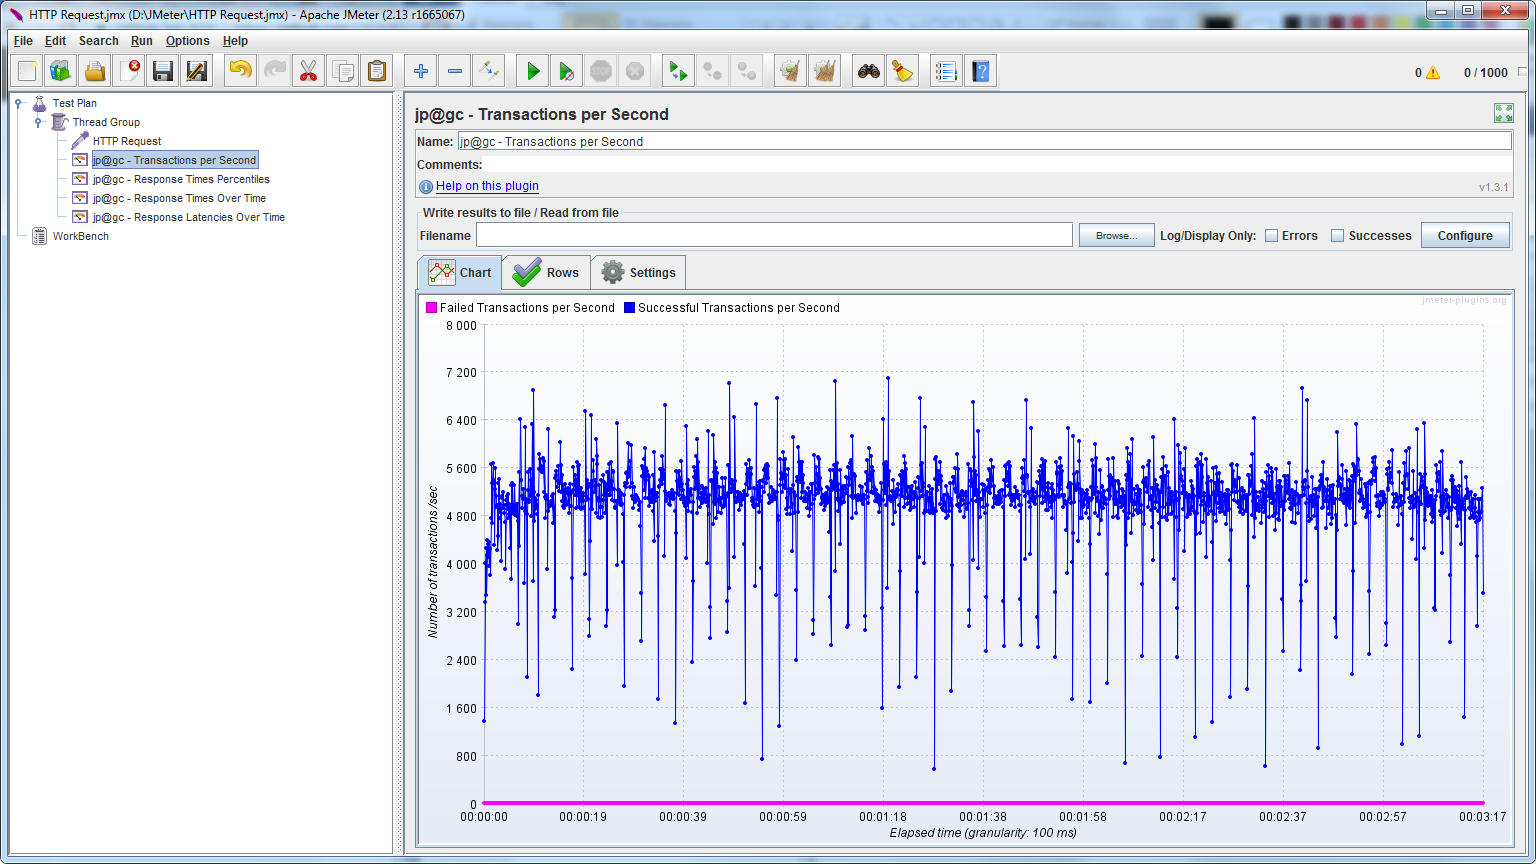
Task: Click the blue Successful Transactions legend swatch
Action: click(630, 308)
